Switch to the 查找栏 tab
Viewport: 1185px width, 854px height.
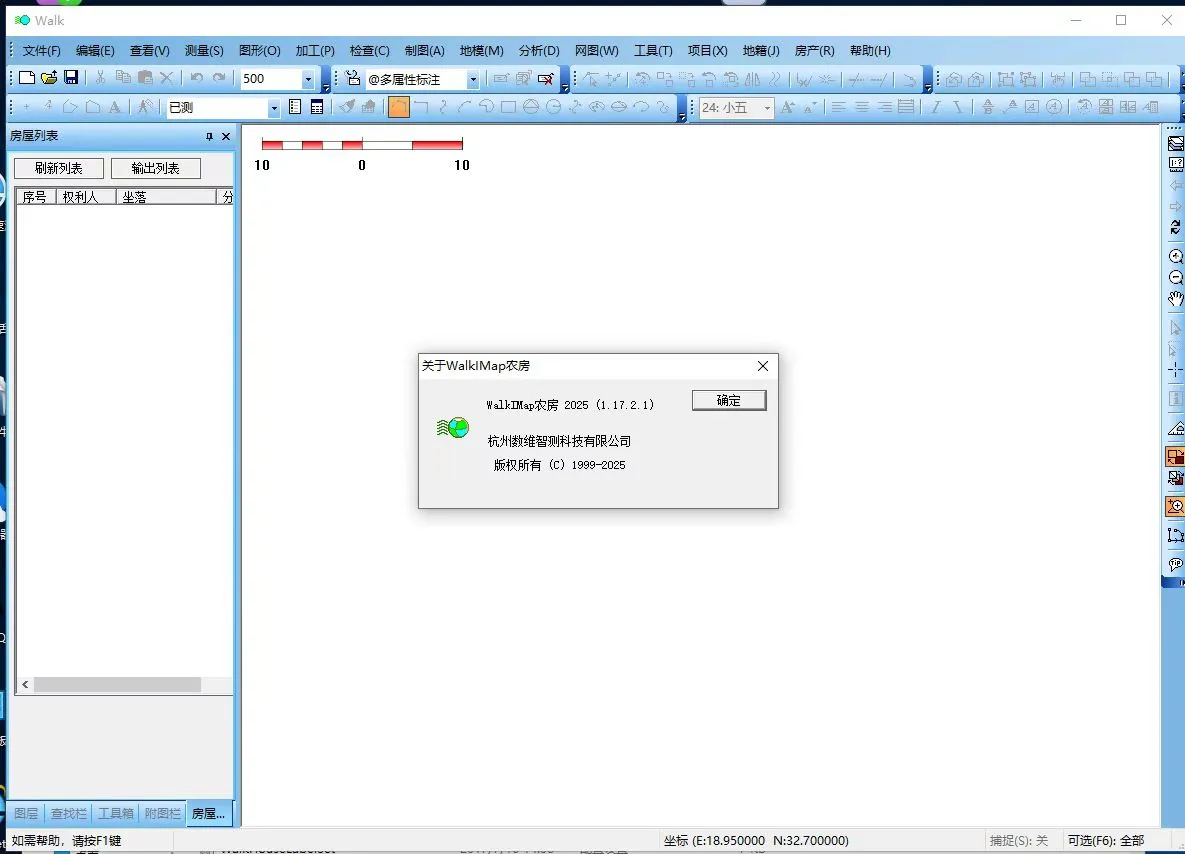(68, 813)
